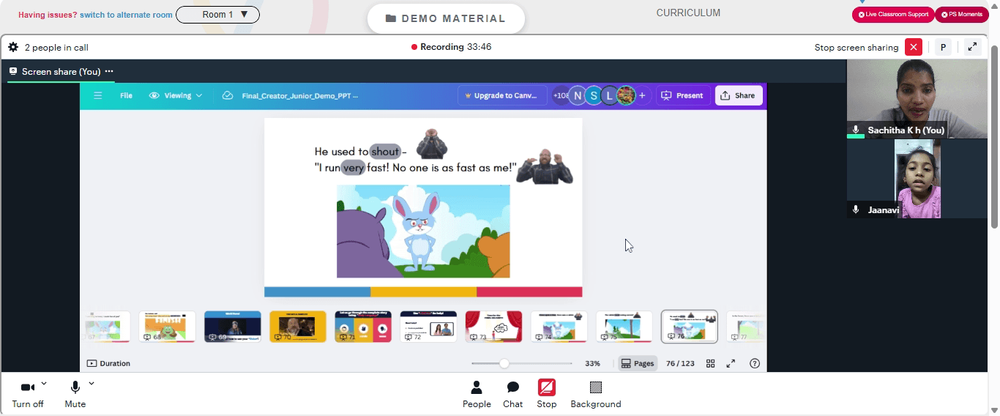
Task: Click the N collaborator avatar
Action: pos(578,96)
